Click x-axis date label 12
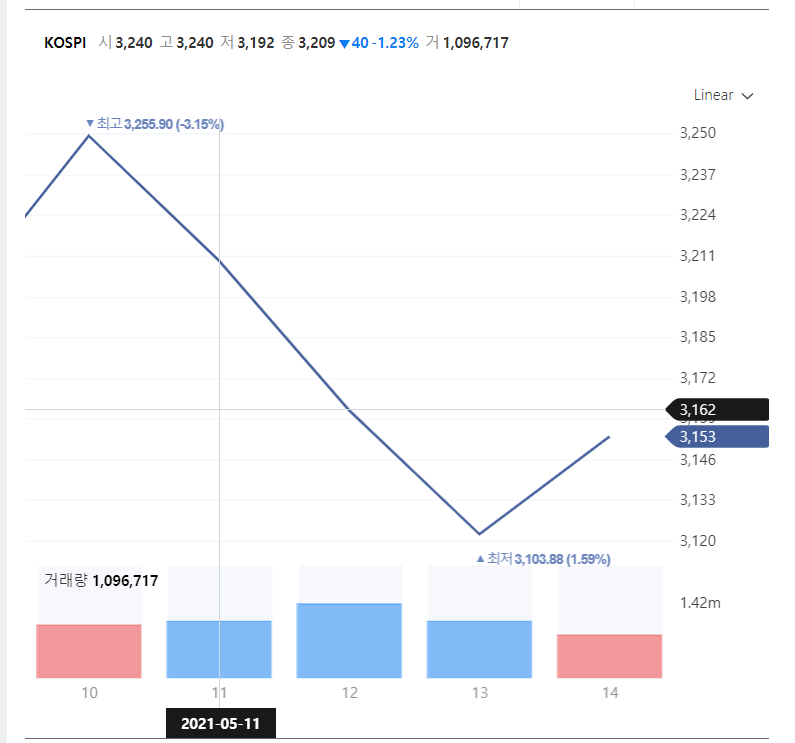The height and width of the screenshot is (743, 795). point(349,693)
